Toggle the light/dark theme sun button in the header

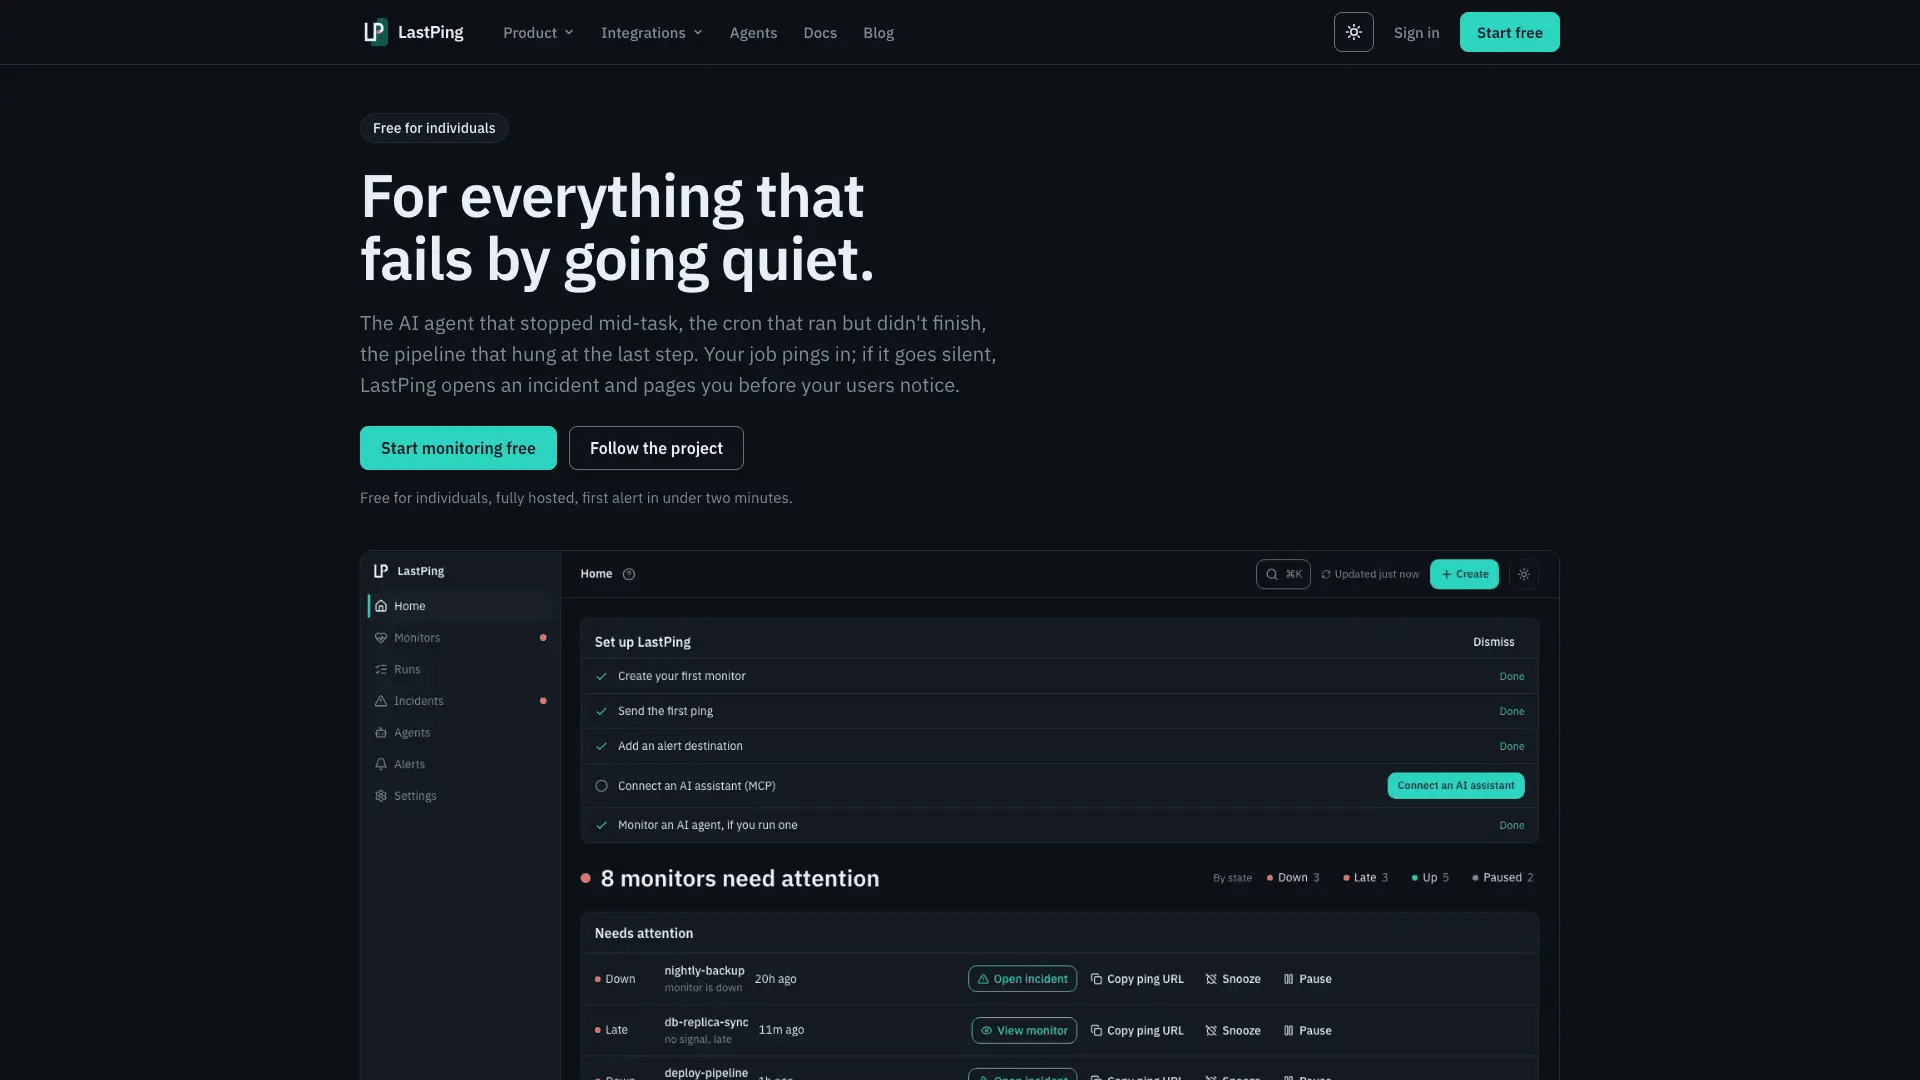pos(1353,32)
